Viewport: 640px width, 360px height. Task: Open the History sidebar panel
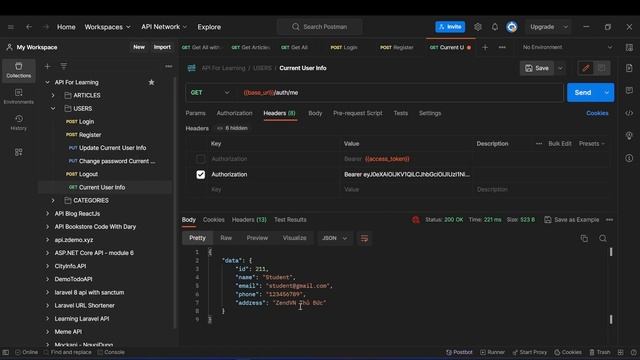tap(19, 122)
